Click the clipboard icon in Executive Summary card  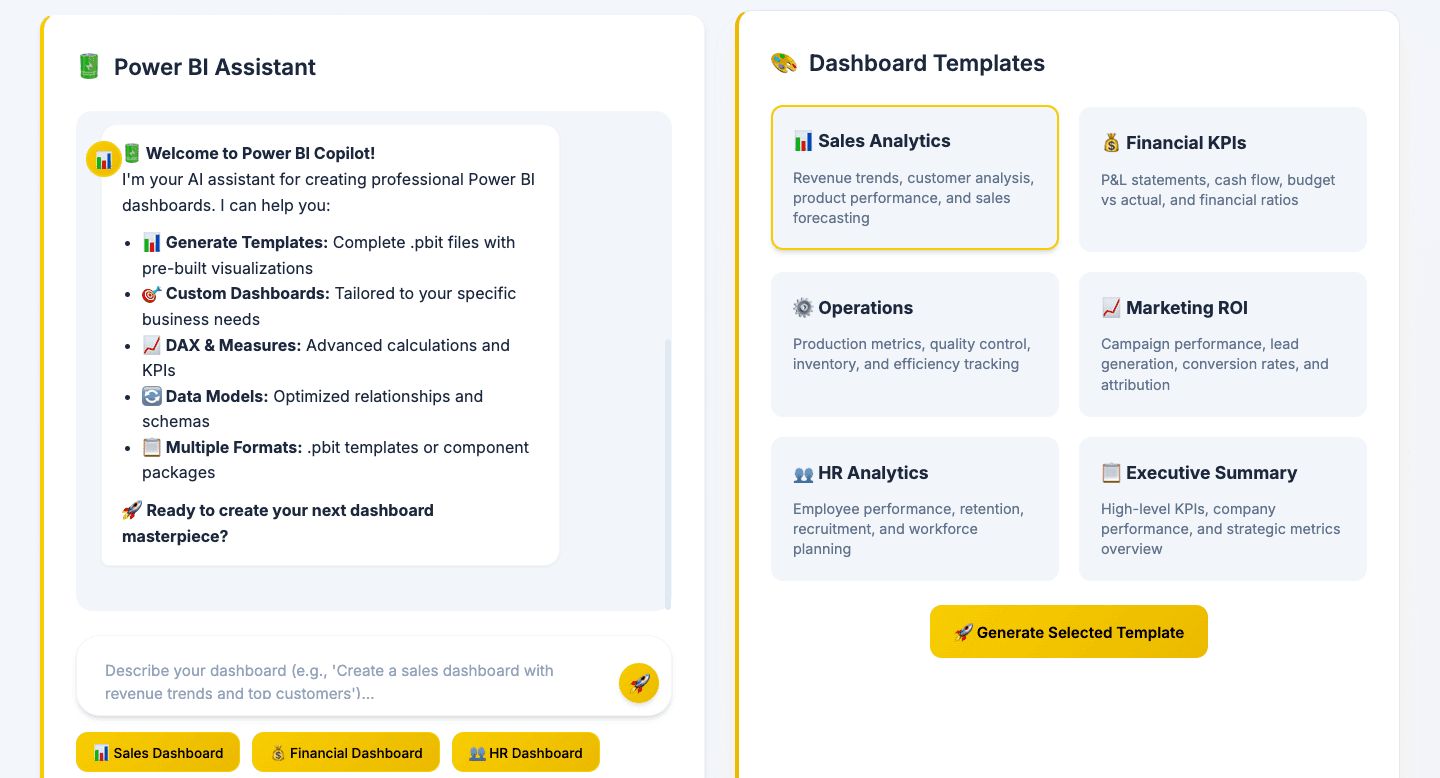coord(1111,473)
